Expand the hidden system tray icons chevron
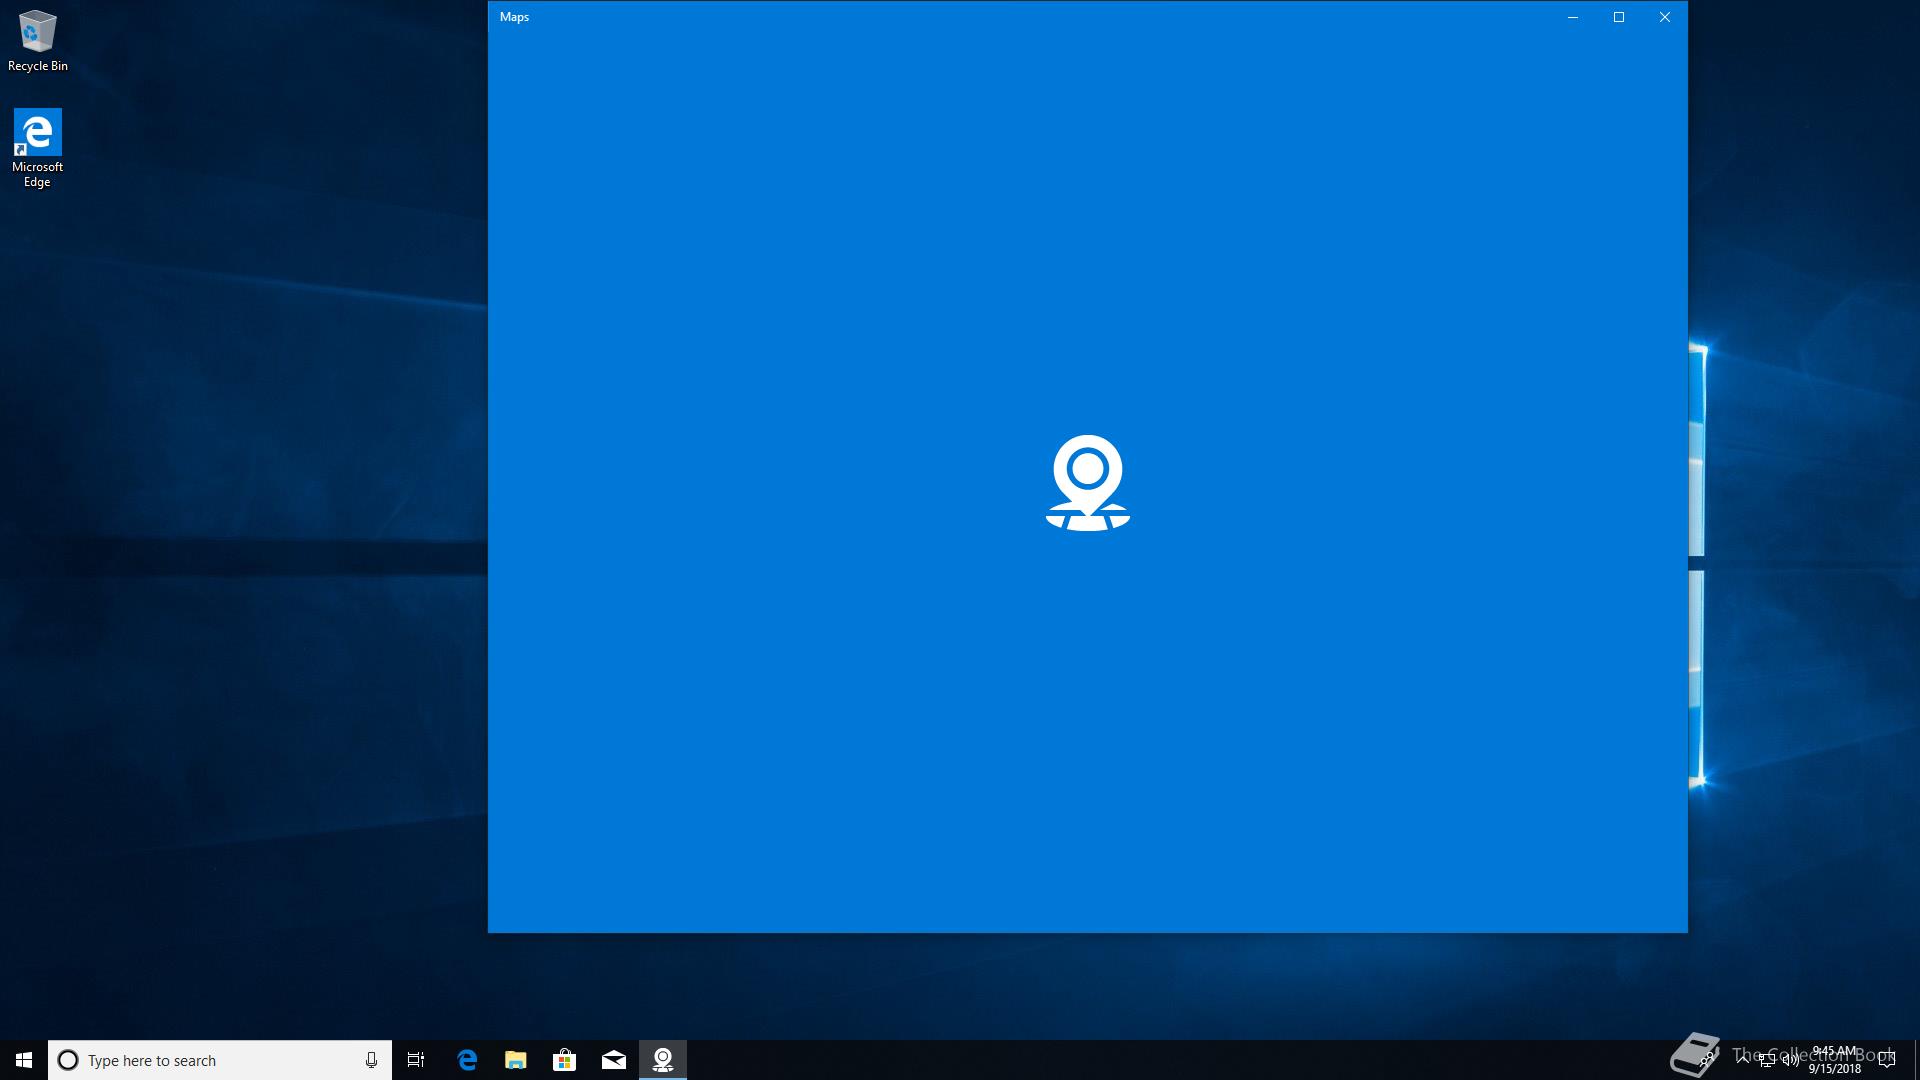Screen dimensions: 1920x1080 (x=1743, y=1060)
